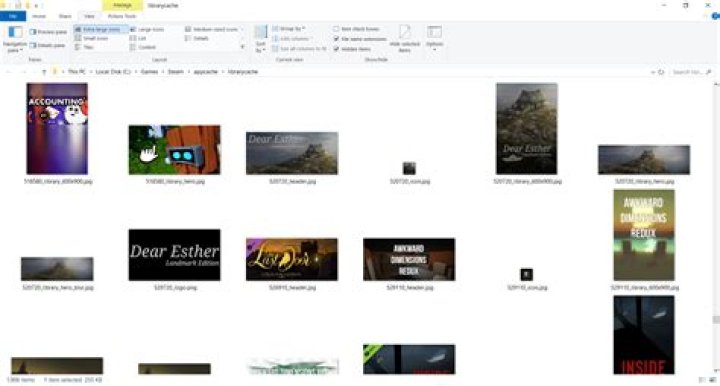Select Accounting robot hero thumbnail
The image size is (720, 386).
tap(174, 150)
